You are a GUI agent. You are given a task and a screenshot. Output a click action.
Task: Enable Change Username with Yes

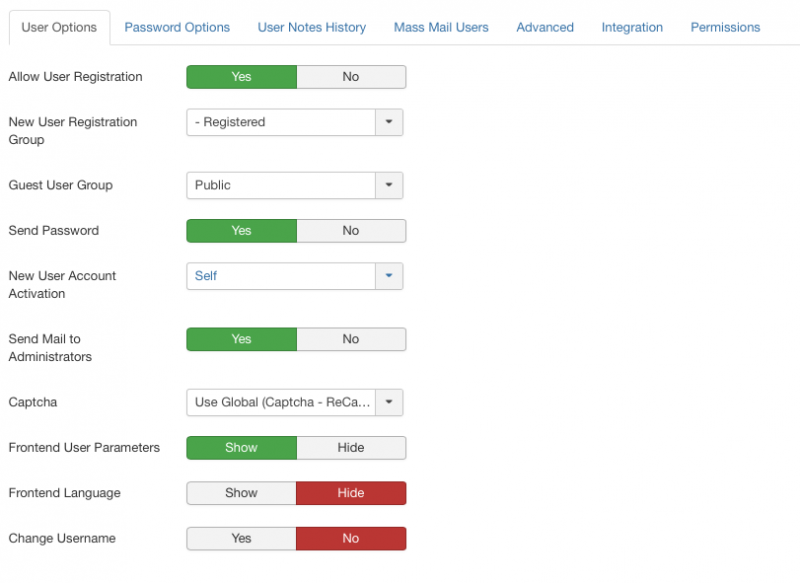(x=241, y=539)
